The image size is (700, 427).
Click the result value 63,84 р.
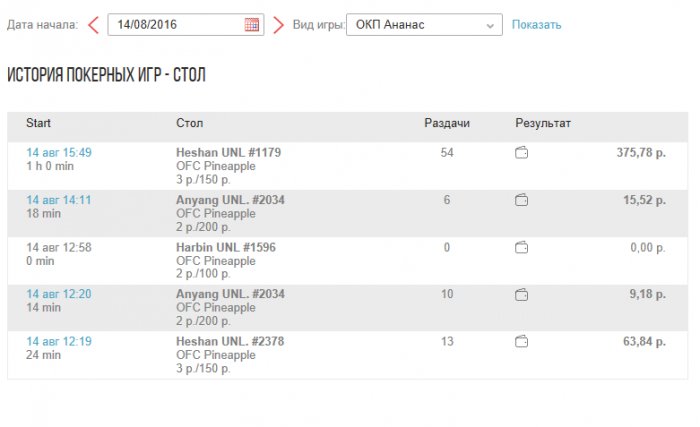[645, 341]
